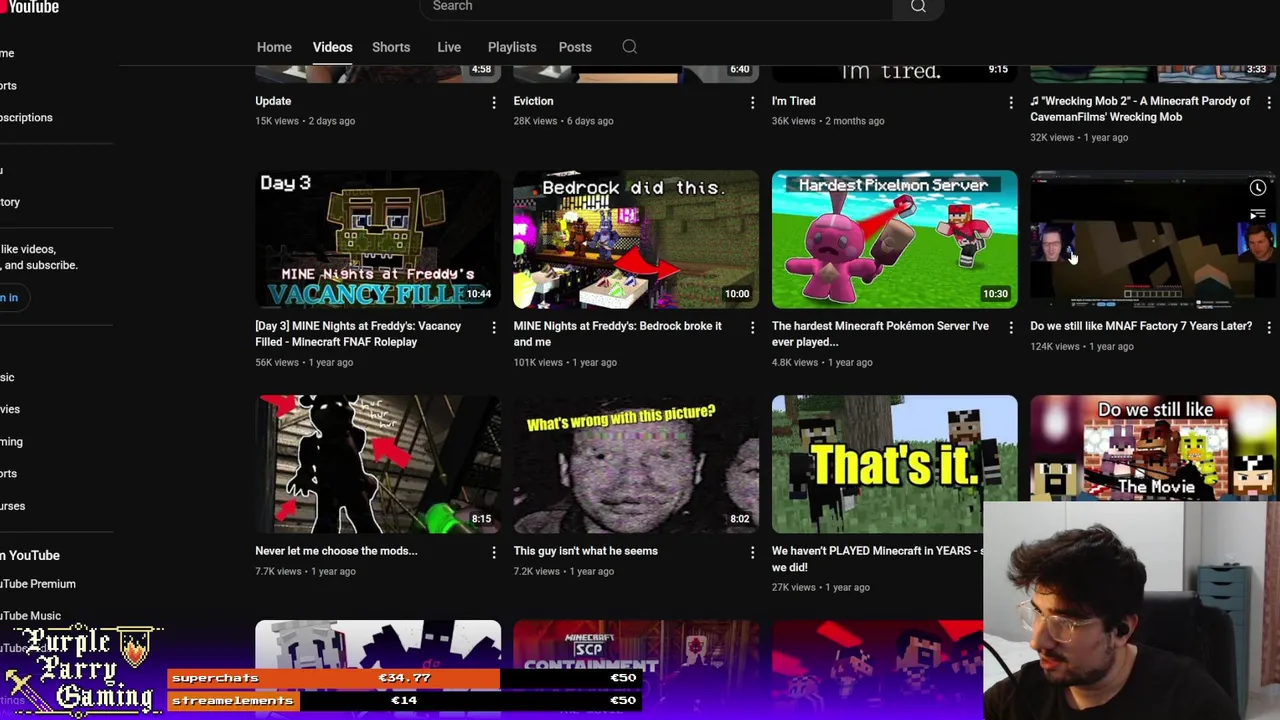
Task: Click '28K views • 6 days ago' text
Action: click(563, 121)
